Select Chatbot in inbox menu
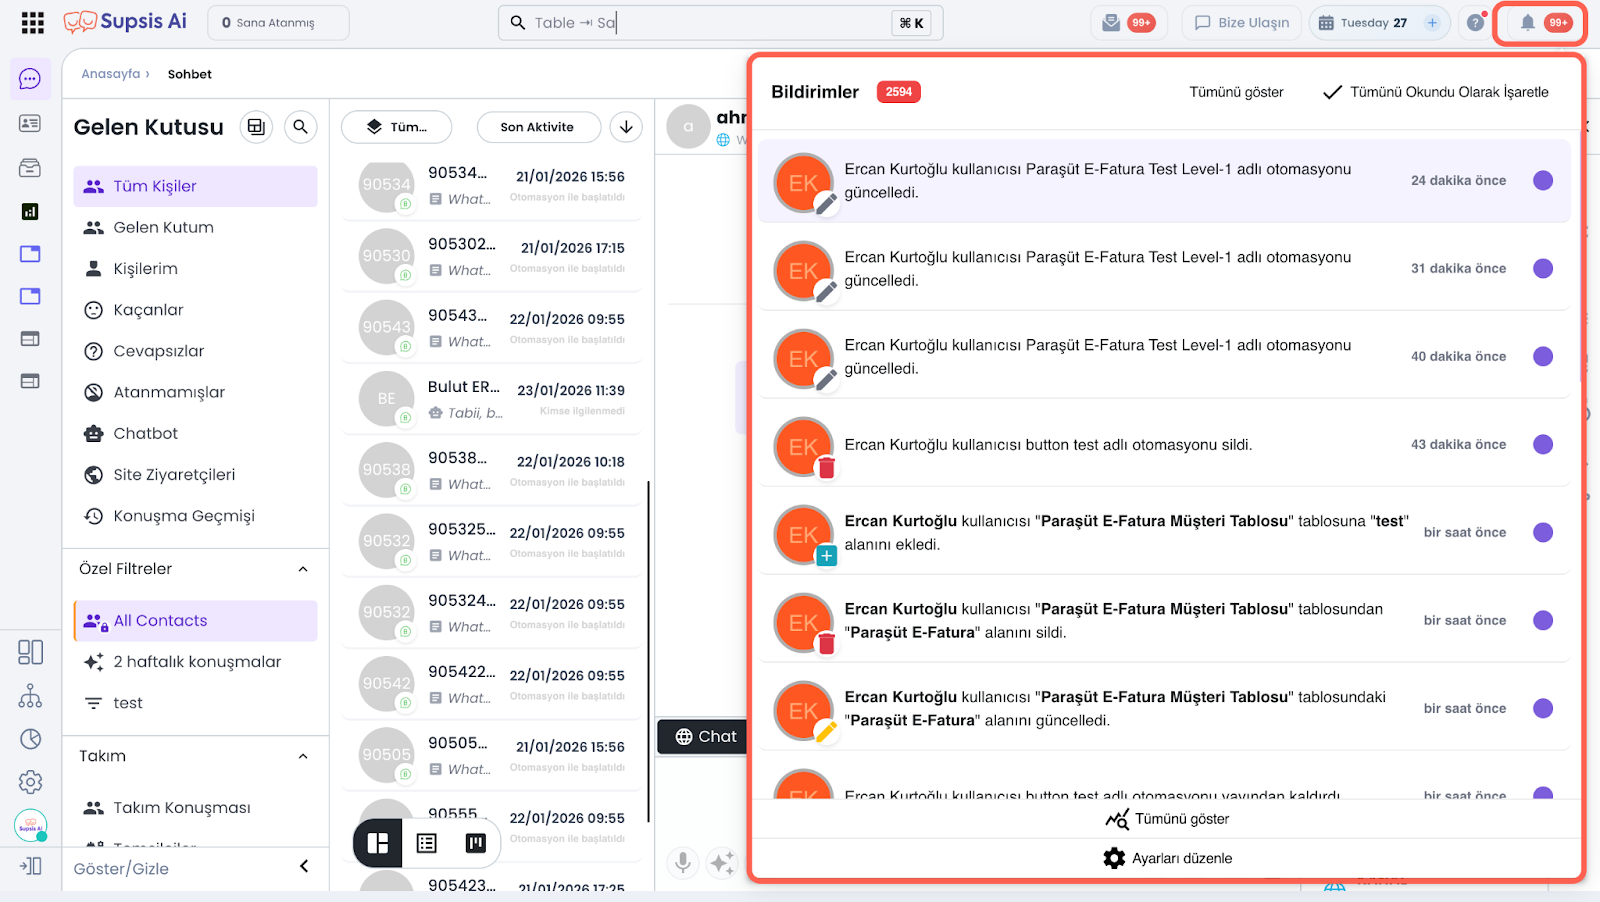 click(145, 433)
